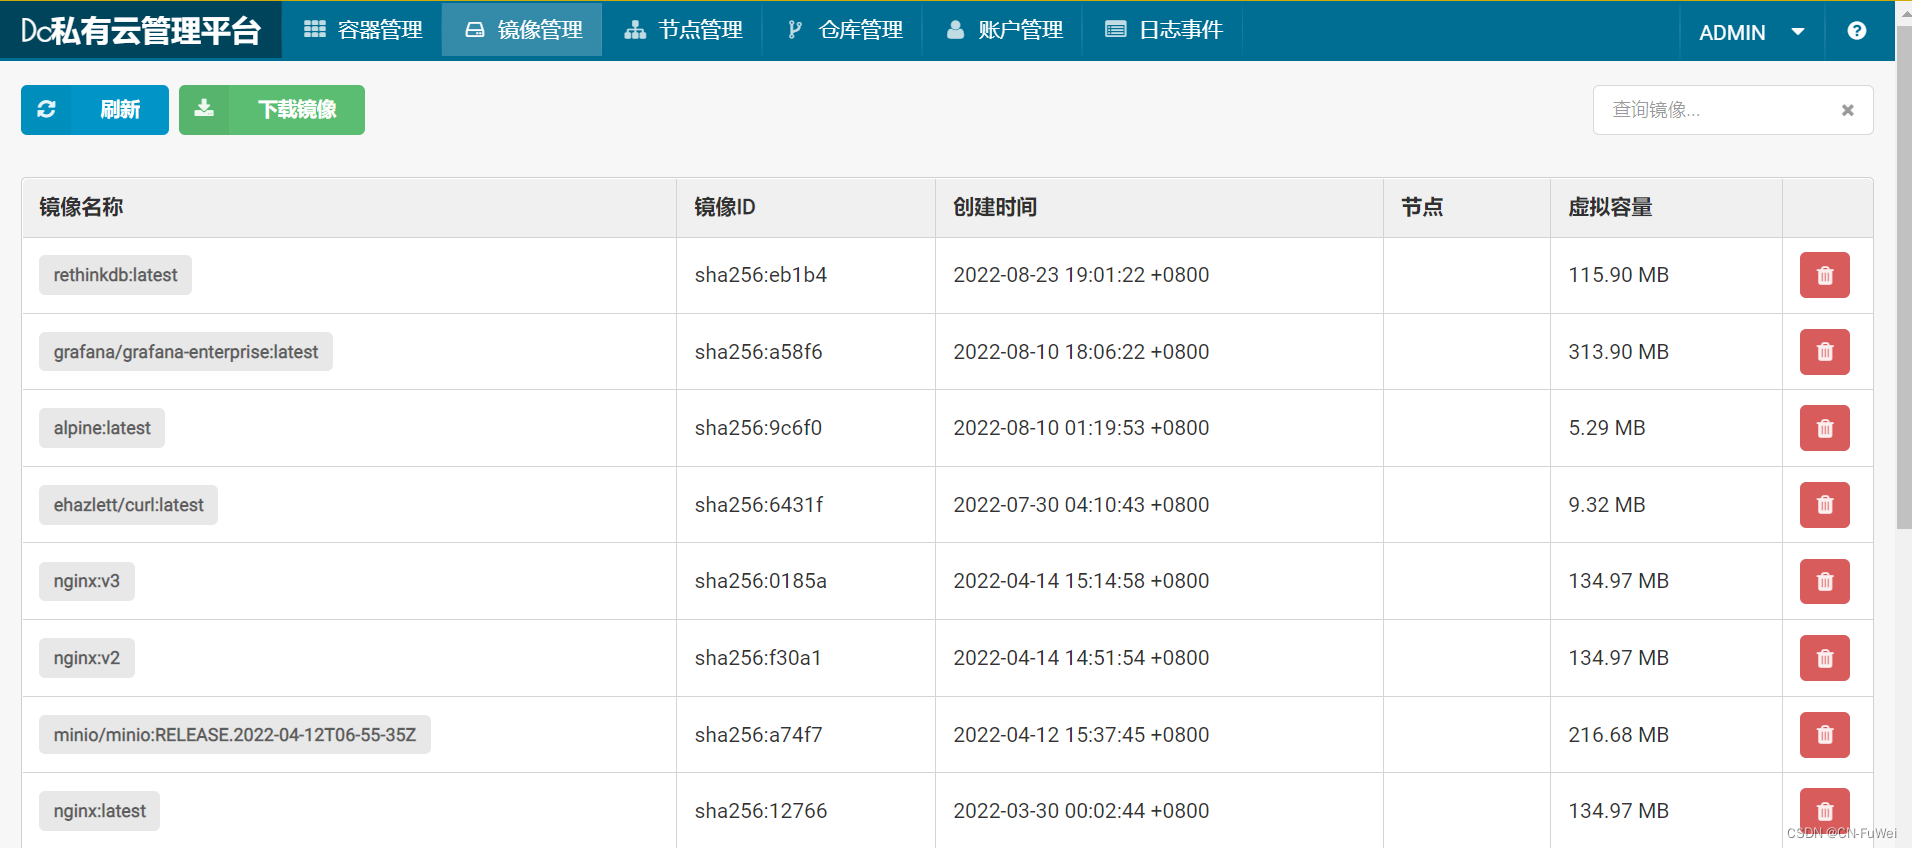Click creation time 2022-04-12 15:37:45 +0800
This screenshot has width=1912, height=848.
[1081, 735]
